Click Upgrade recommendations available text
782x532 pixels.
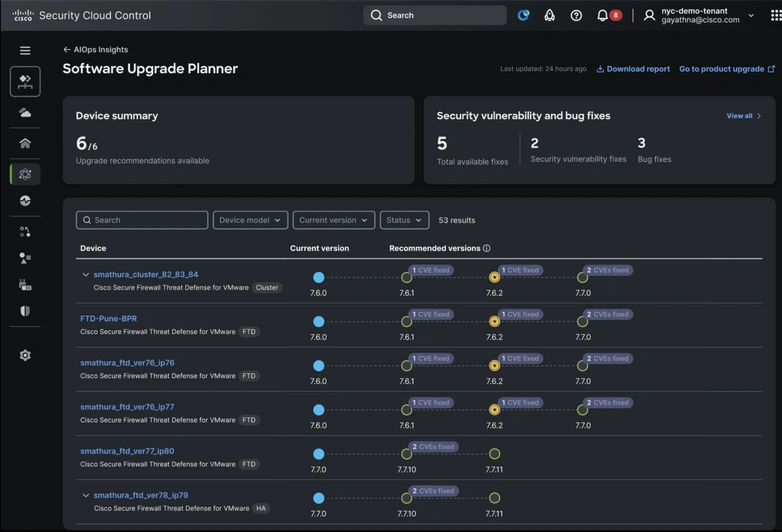(143, 161)
